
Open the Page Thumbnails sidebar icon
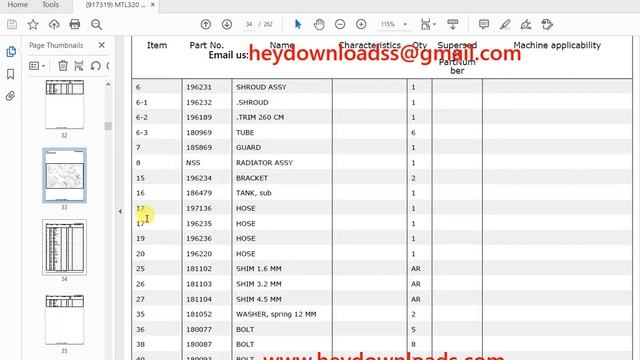click(11, 52)
